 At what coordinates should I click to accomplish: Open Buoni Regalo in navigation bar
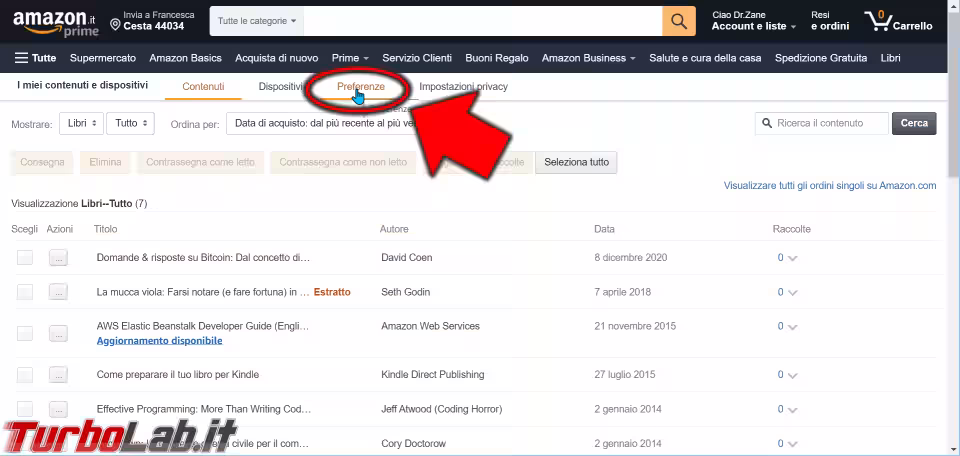click(x=497, y=58)
